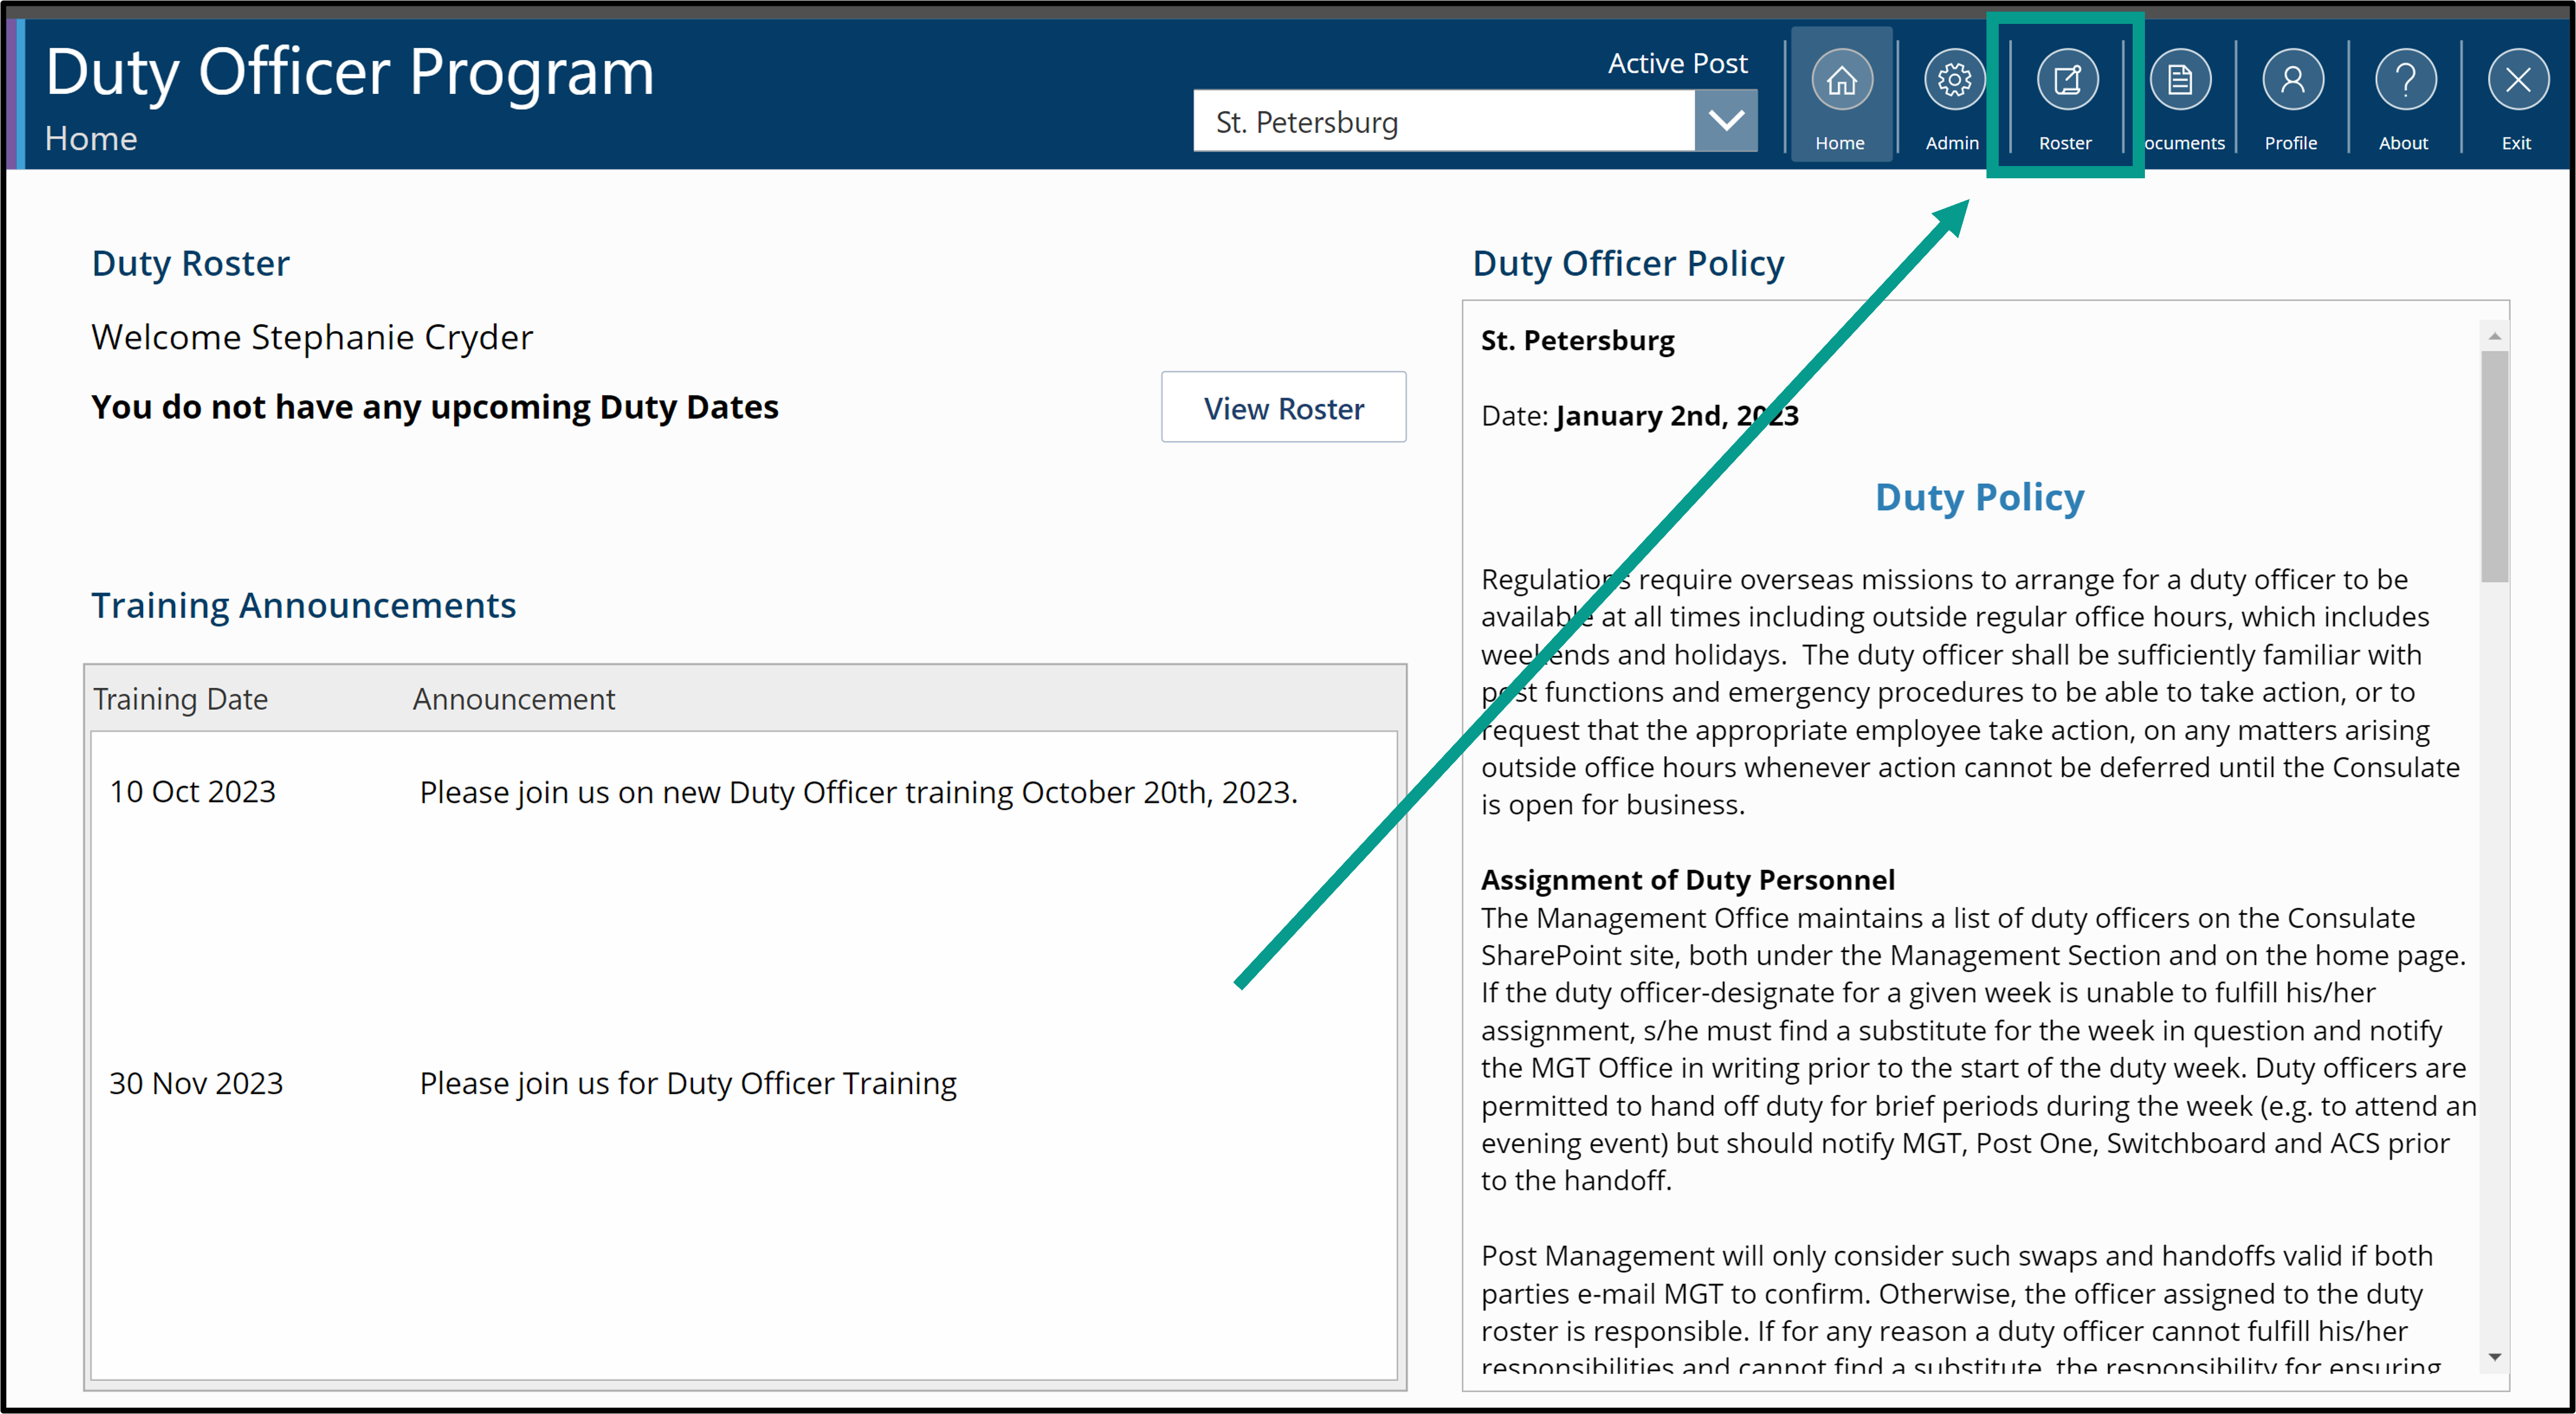Open the Admin gear icon

pyautogui.click(x=1953, y=81)
